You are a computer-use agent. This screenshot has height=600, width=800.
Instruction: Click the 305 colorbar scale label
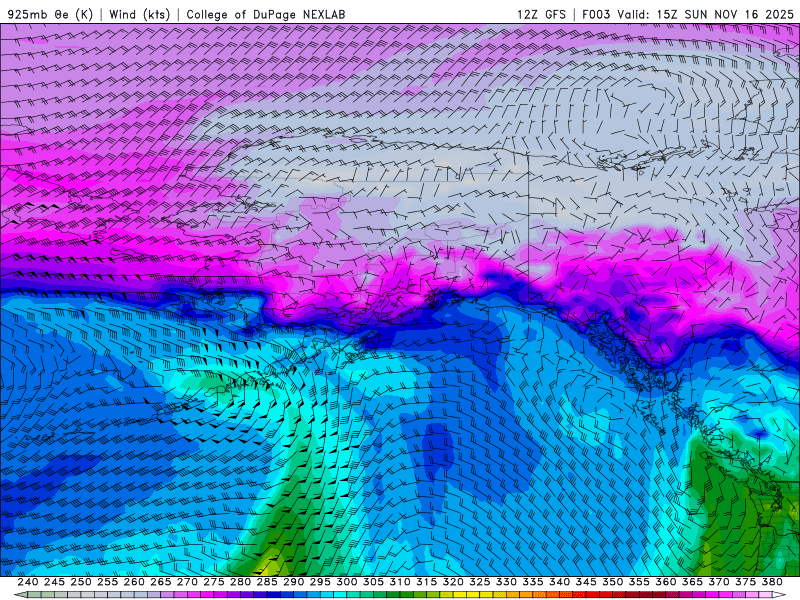[373, 582]
